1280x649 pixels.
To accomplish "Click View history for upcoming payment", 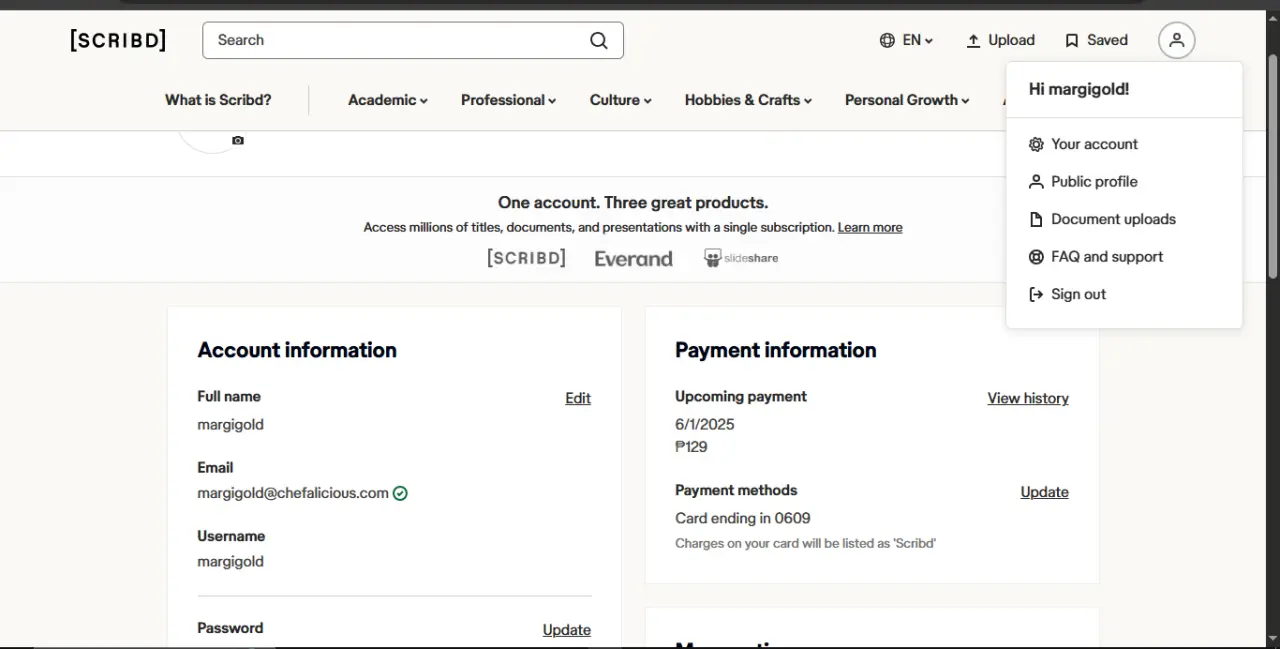I will (1028, 398).
